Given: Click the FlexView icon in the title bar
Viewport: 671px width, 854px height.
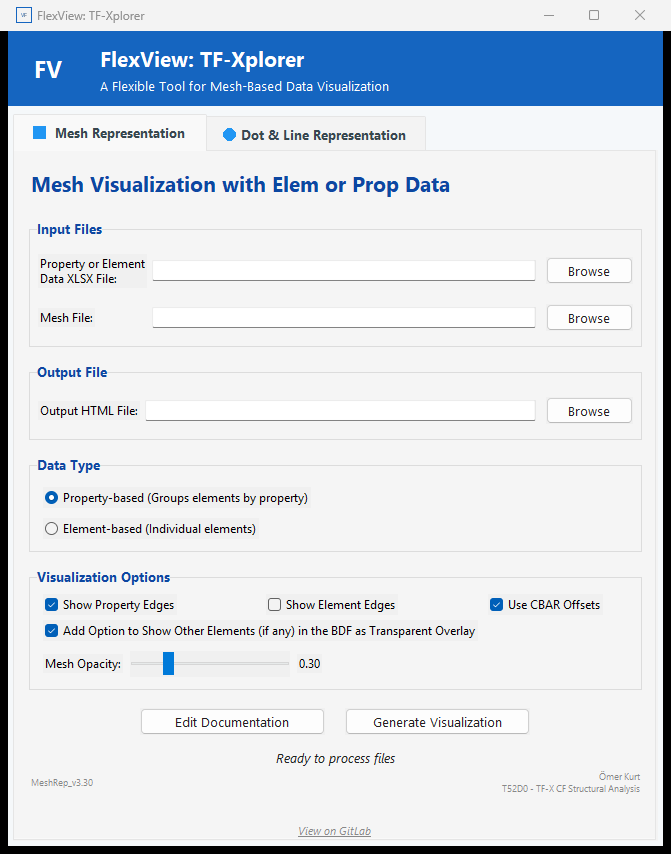Looking at the screenshot, I should coord(23,15).
